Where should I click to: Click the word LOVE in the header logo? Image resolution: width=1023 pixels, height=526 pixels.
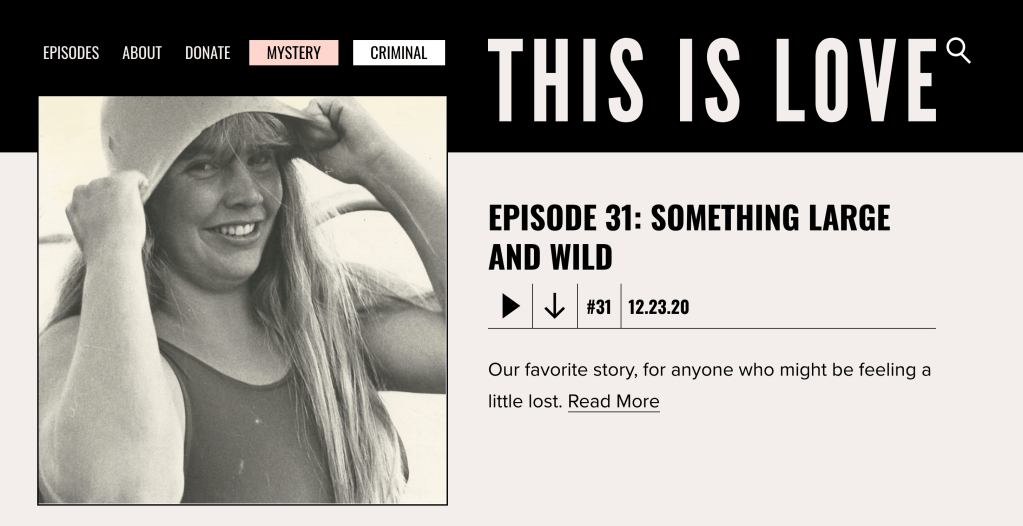tap(856, 80)
